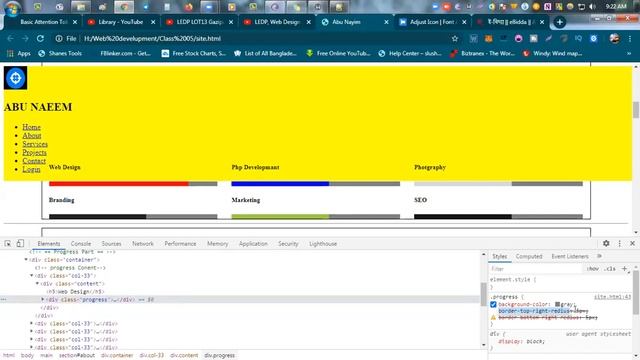Click the Projects navigation link
Image resolution: width=640 pixels, height=360 pixels.
tap(34, 152)
